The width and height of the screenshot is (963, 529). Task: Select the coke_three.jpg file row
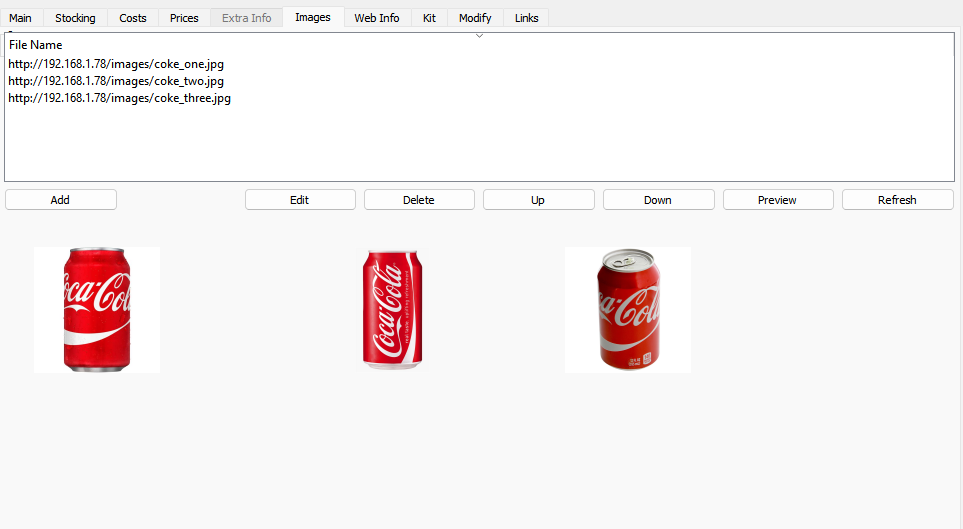(479, 98)
